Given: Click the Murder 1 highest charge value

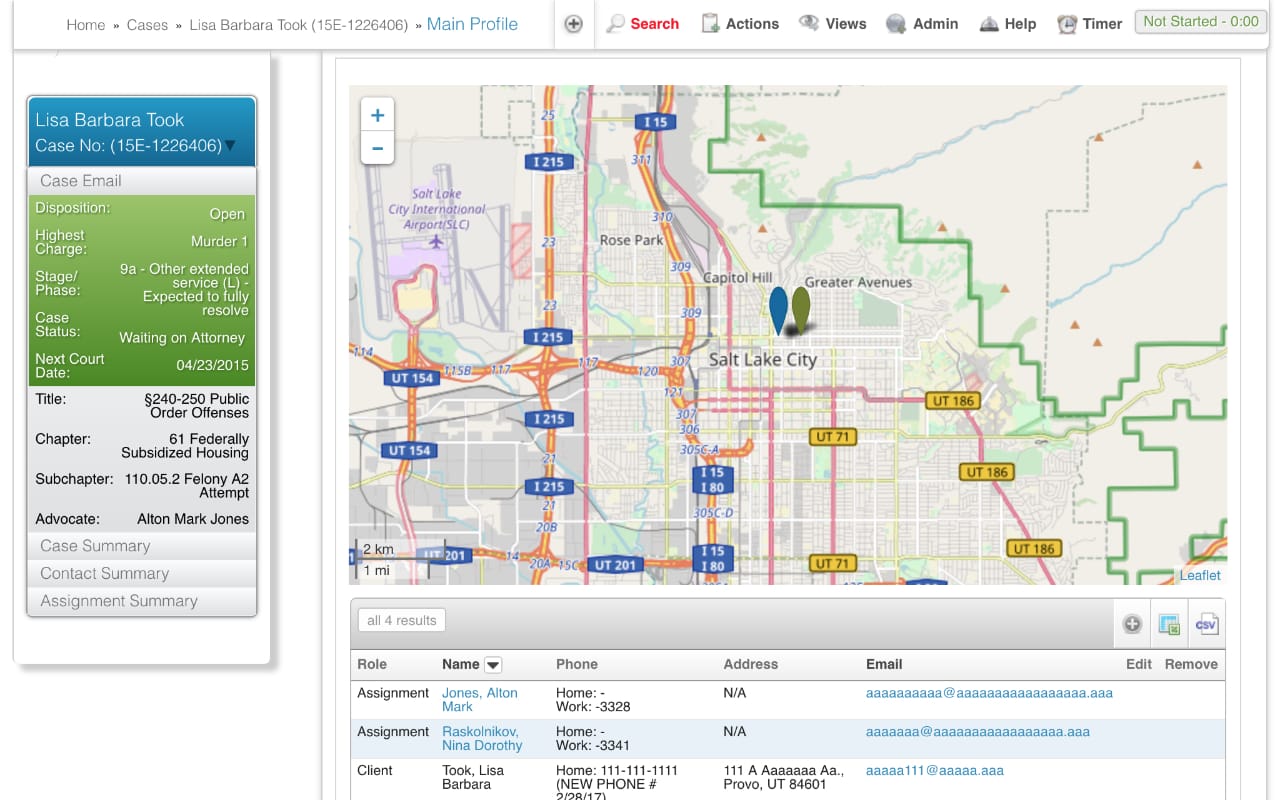Looking at the screenshot, I should tap(219, 242).
